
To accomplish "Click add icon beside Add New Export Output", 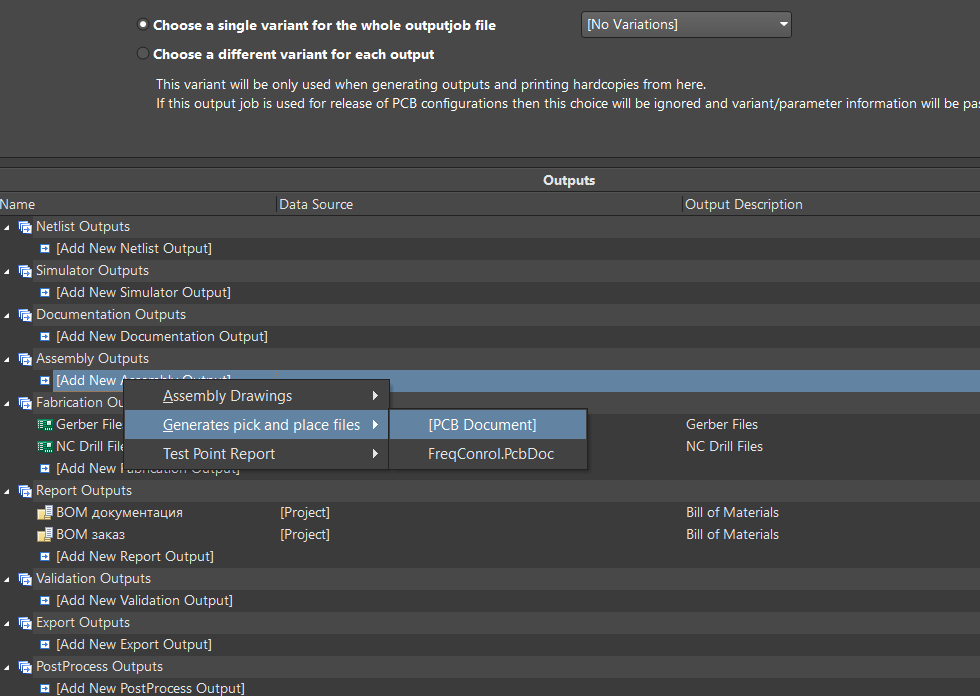I will 45,645.
